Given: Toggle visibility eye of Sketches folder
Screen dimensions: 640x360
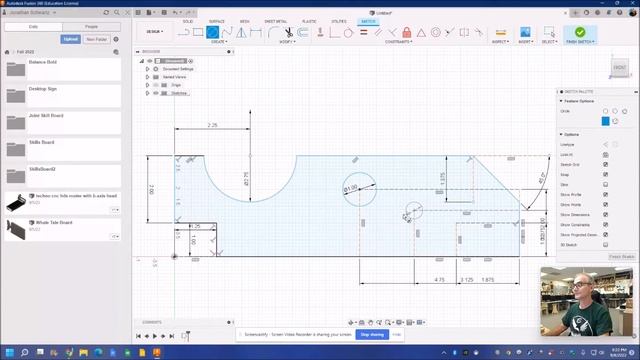Looking at the screenshot, I should [x=156, y=93].
